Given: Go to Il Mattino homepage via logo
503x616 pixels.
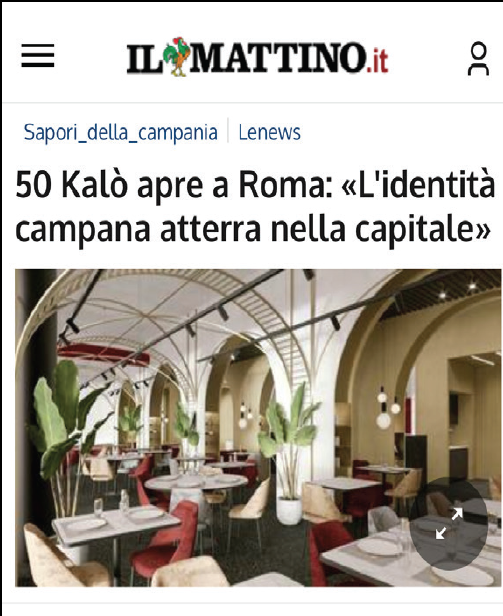Looking at the screenshot, I should pyautogui.click(x=257, y=57).
